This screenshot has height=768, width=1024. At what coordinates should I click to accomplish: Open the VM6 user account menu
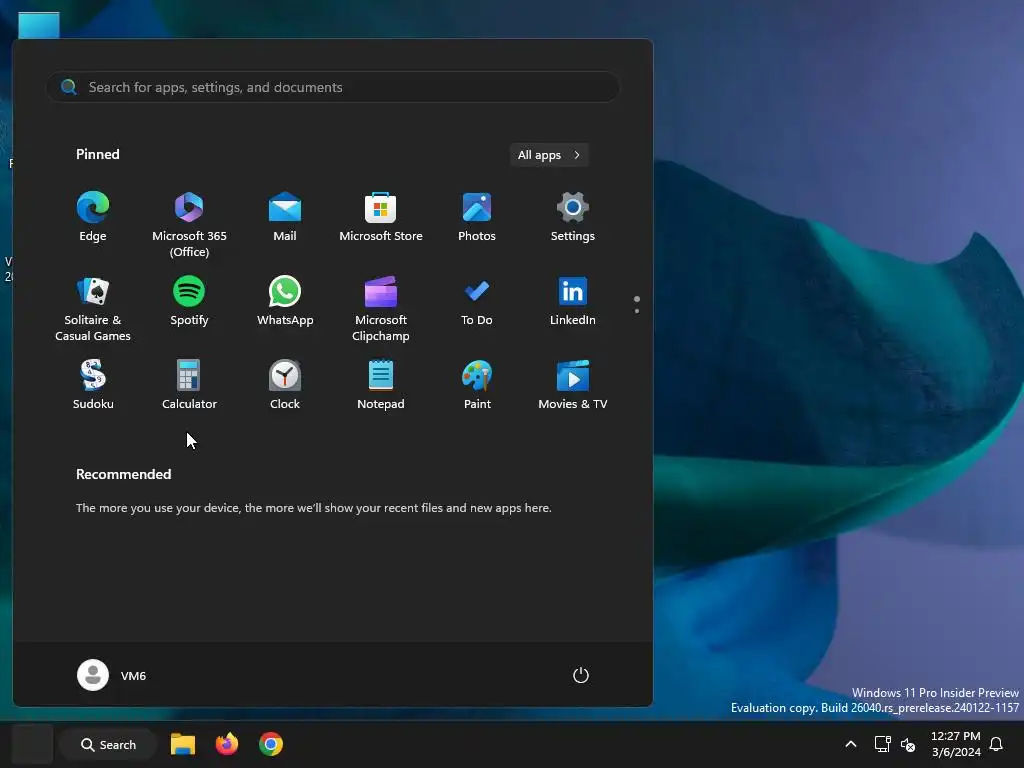(x=112, y=675)
